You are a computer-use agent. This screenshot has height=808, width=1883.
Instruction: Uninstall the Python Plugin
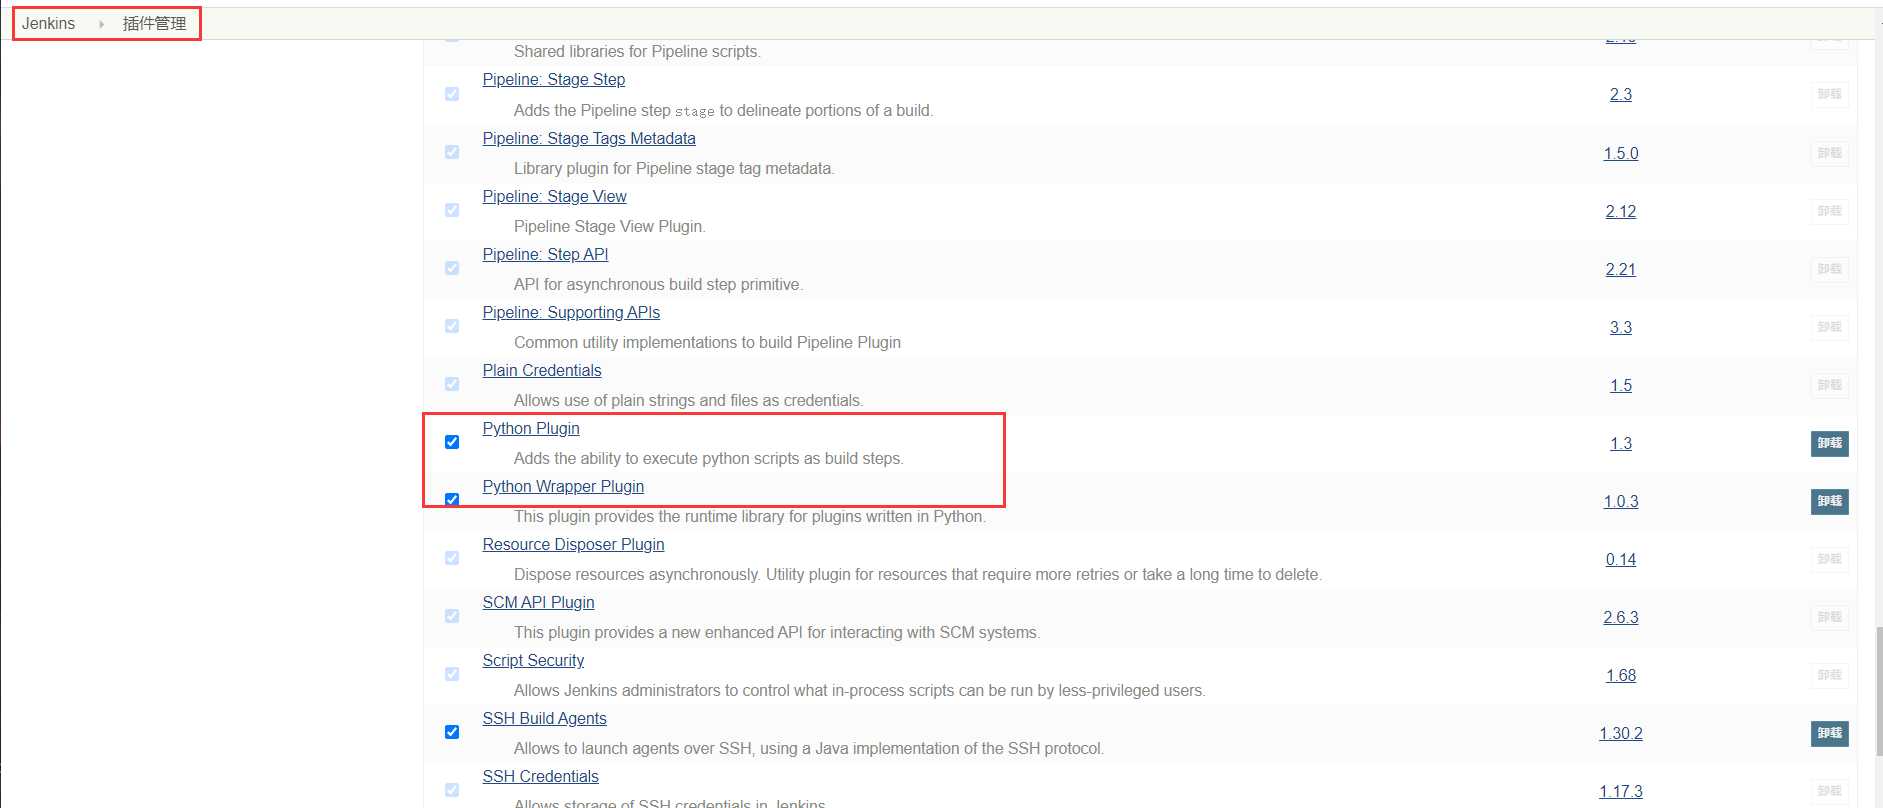1829,443
